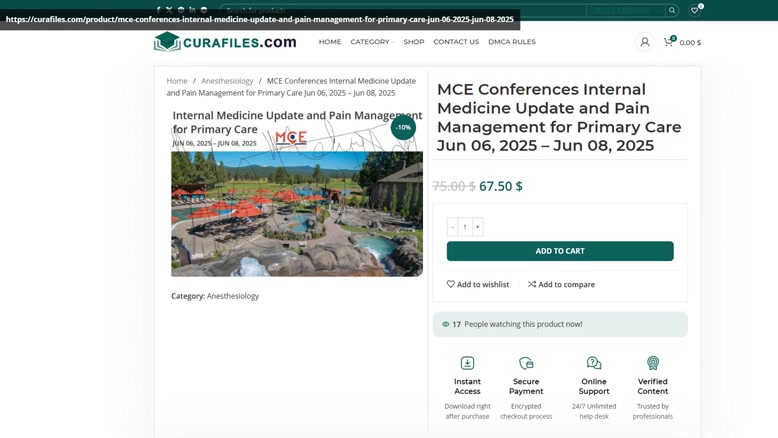Expand the Category menu
The width and height of the screenshot is (778, 438).
click(x=372, y=42)
